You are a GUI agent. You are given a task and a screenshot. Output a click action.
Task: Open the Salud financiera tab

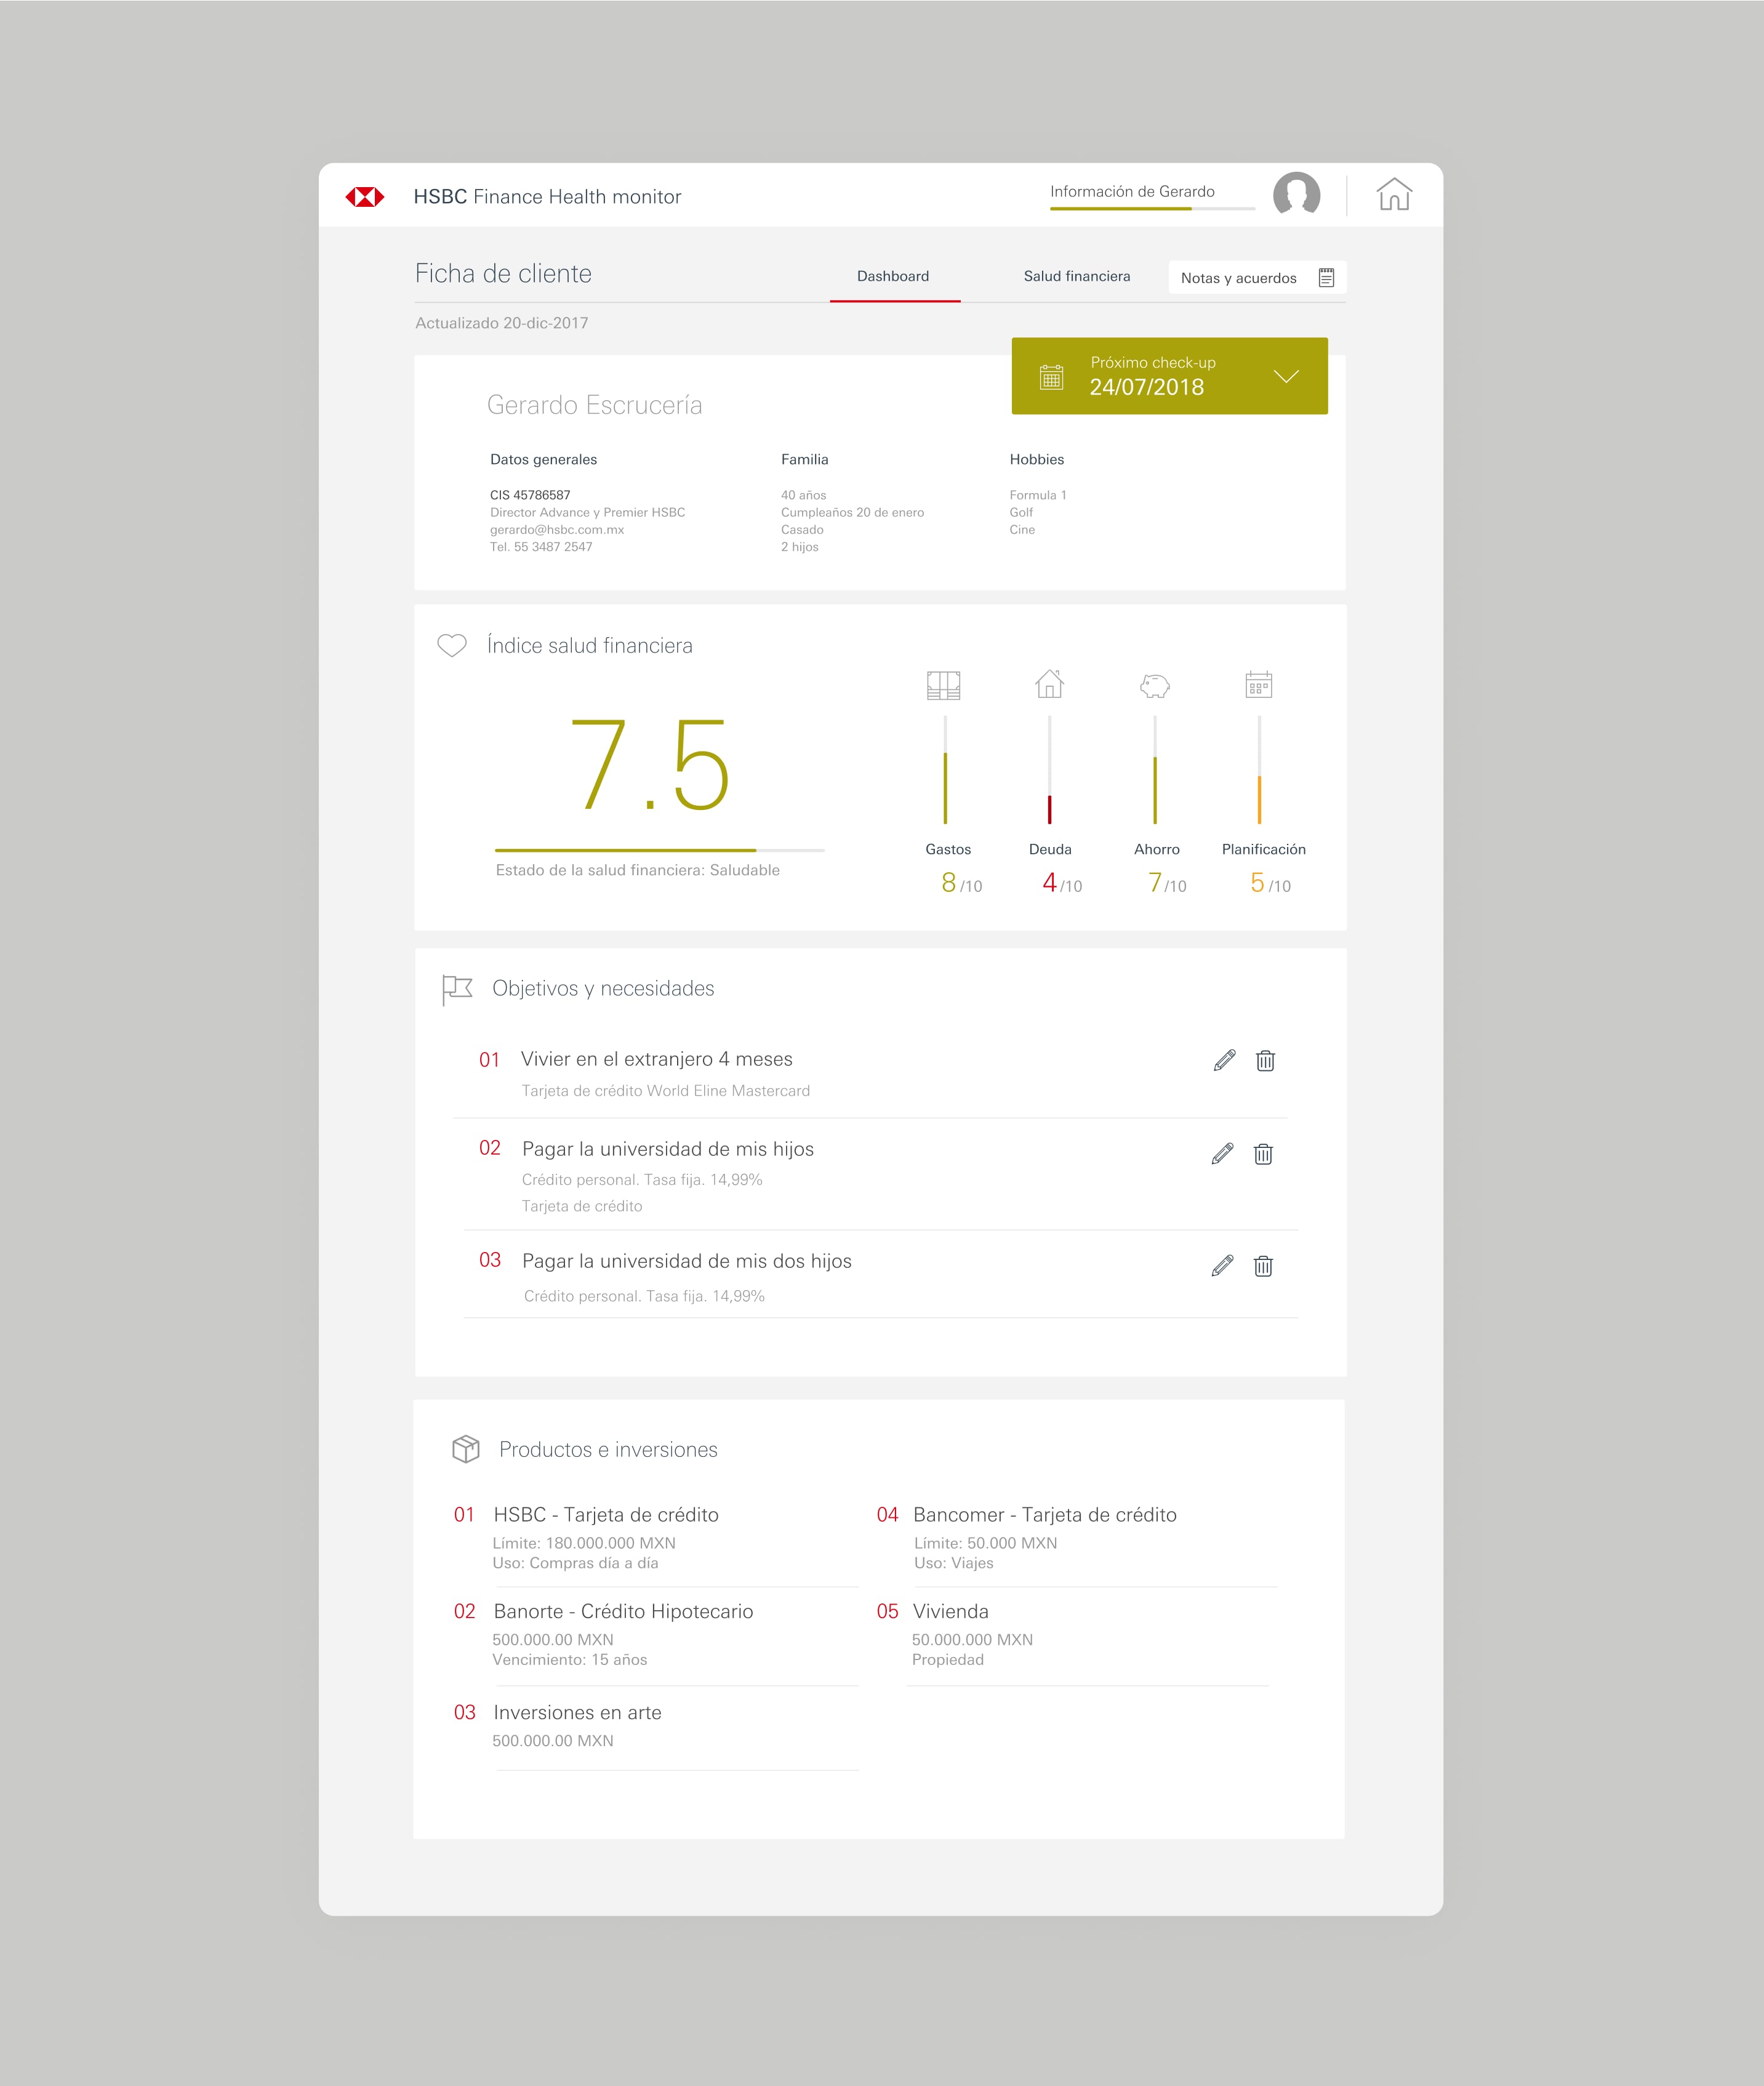1077,276
